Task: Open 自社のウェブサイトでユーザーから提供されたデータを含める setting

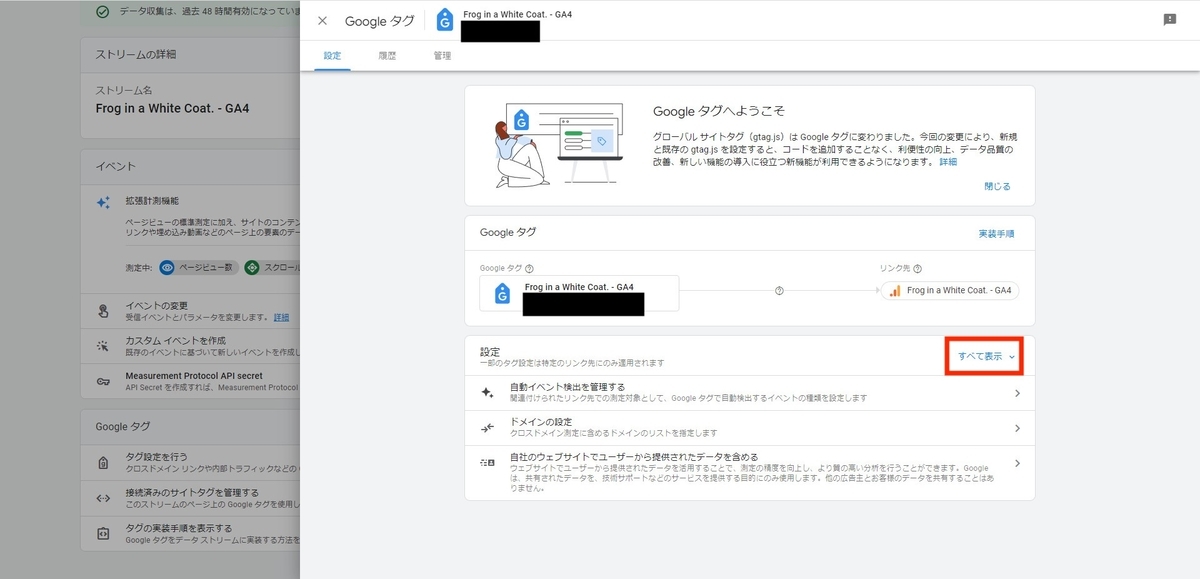Action: (750, 473)
